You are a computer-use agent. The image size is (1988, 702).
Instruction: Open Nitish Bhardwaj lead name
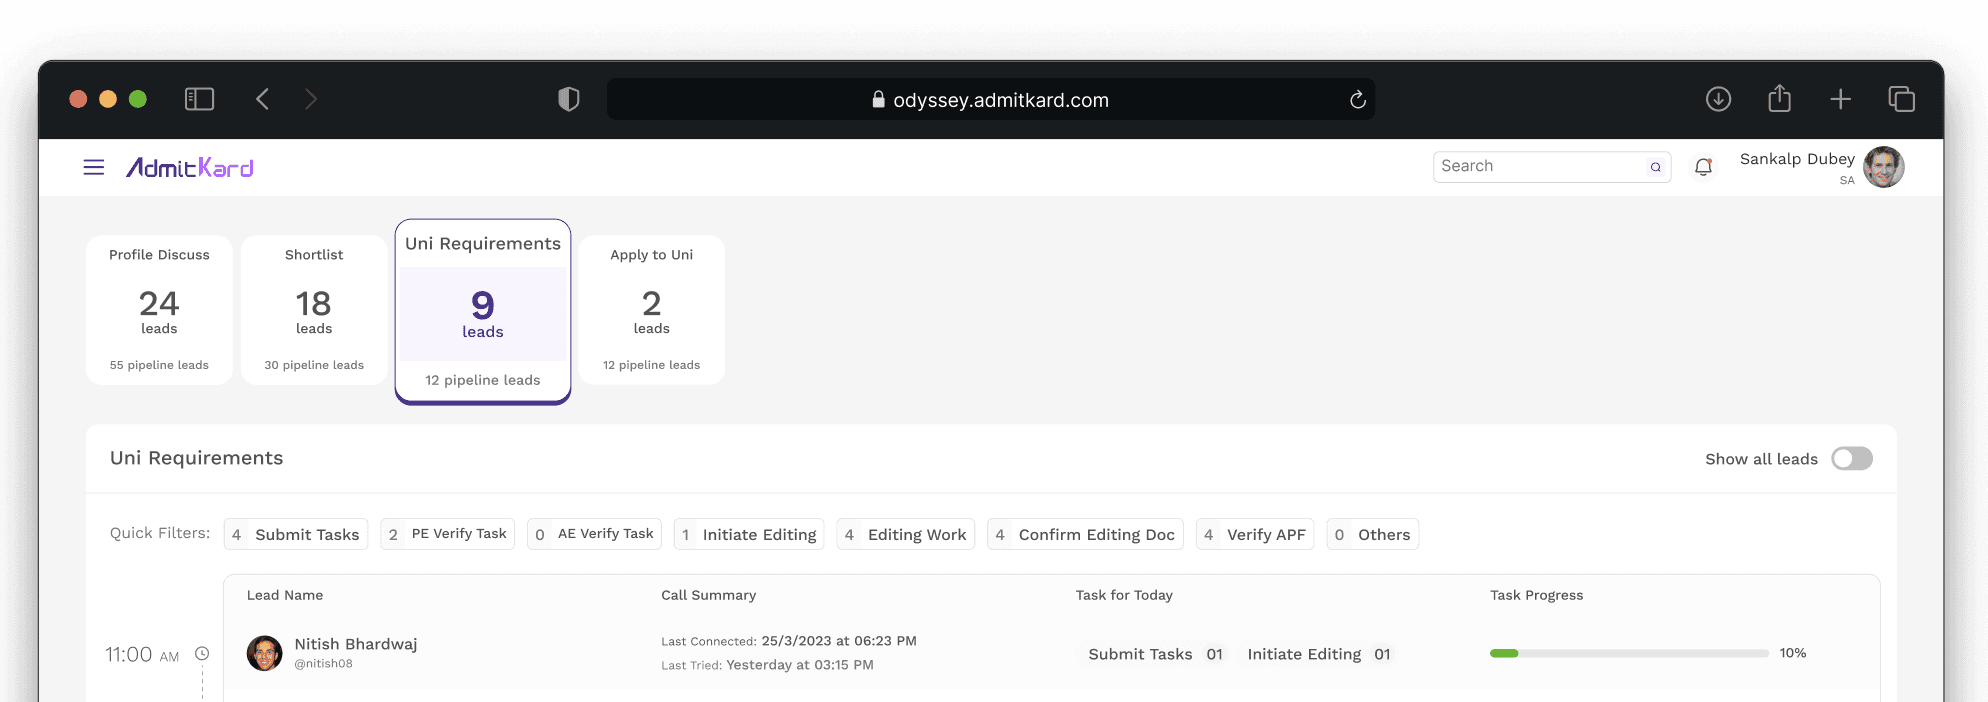[356, 644]
